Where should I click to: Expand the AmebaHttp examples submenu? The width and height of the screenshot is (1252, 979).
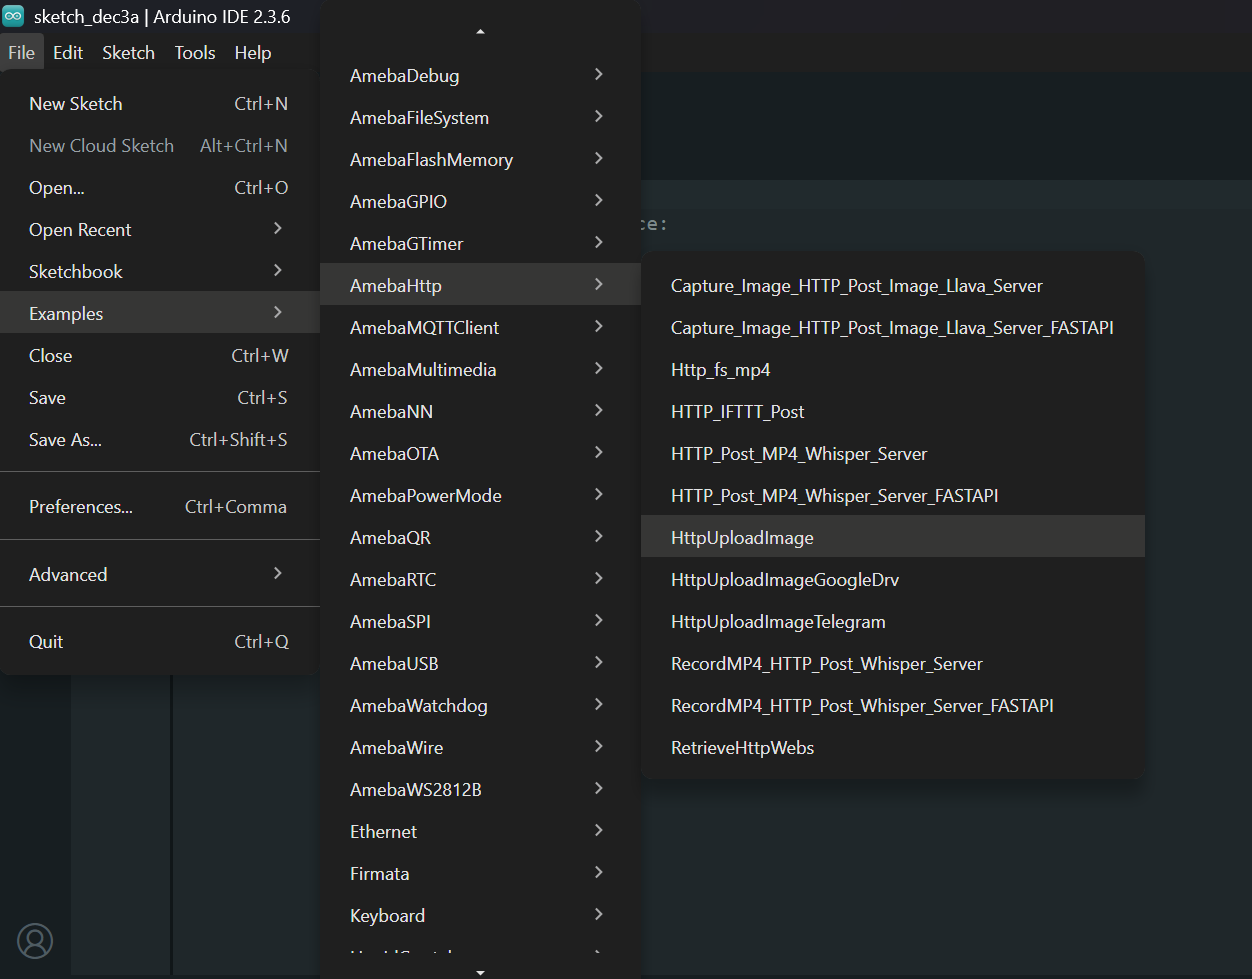(x=480, y=285)
